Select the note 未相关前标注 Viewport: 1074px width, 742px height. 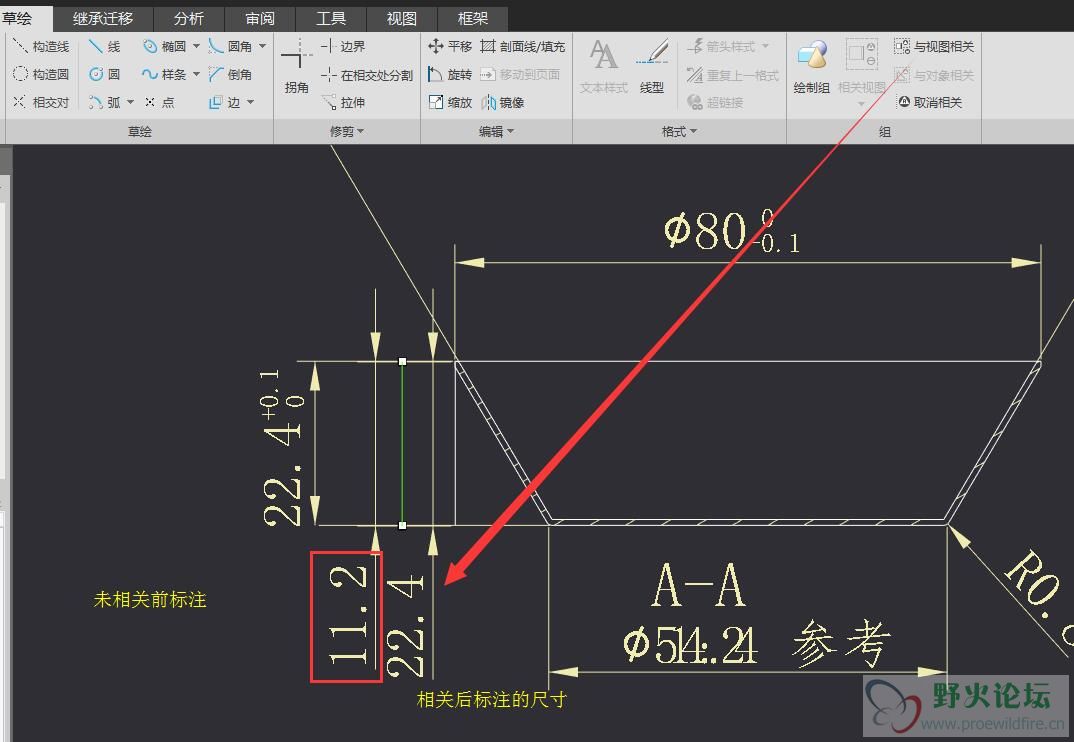click(x=149, y=599)
